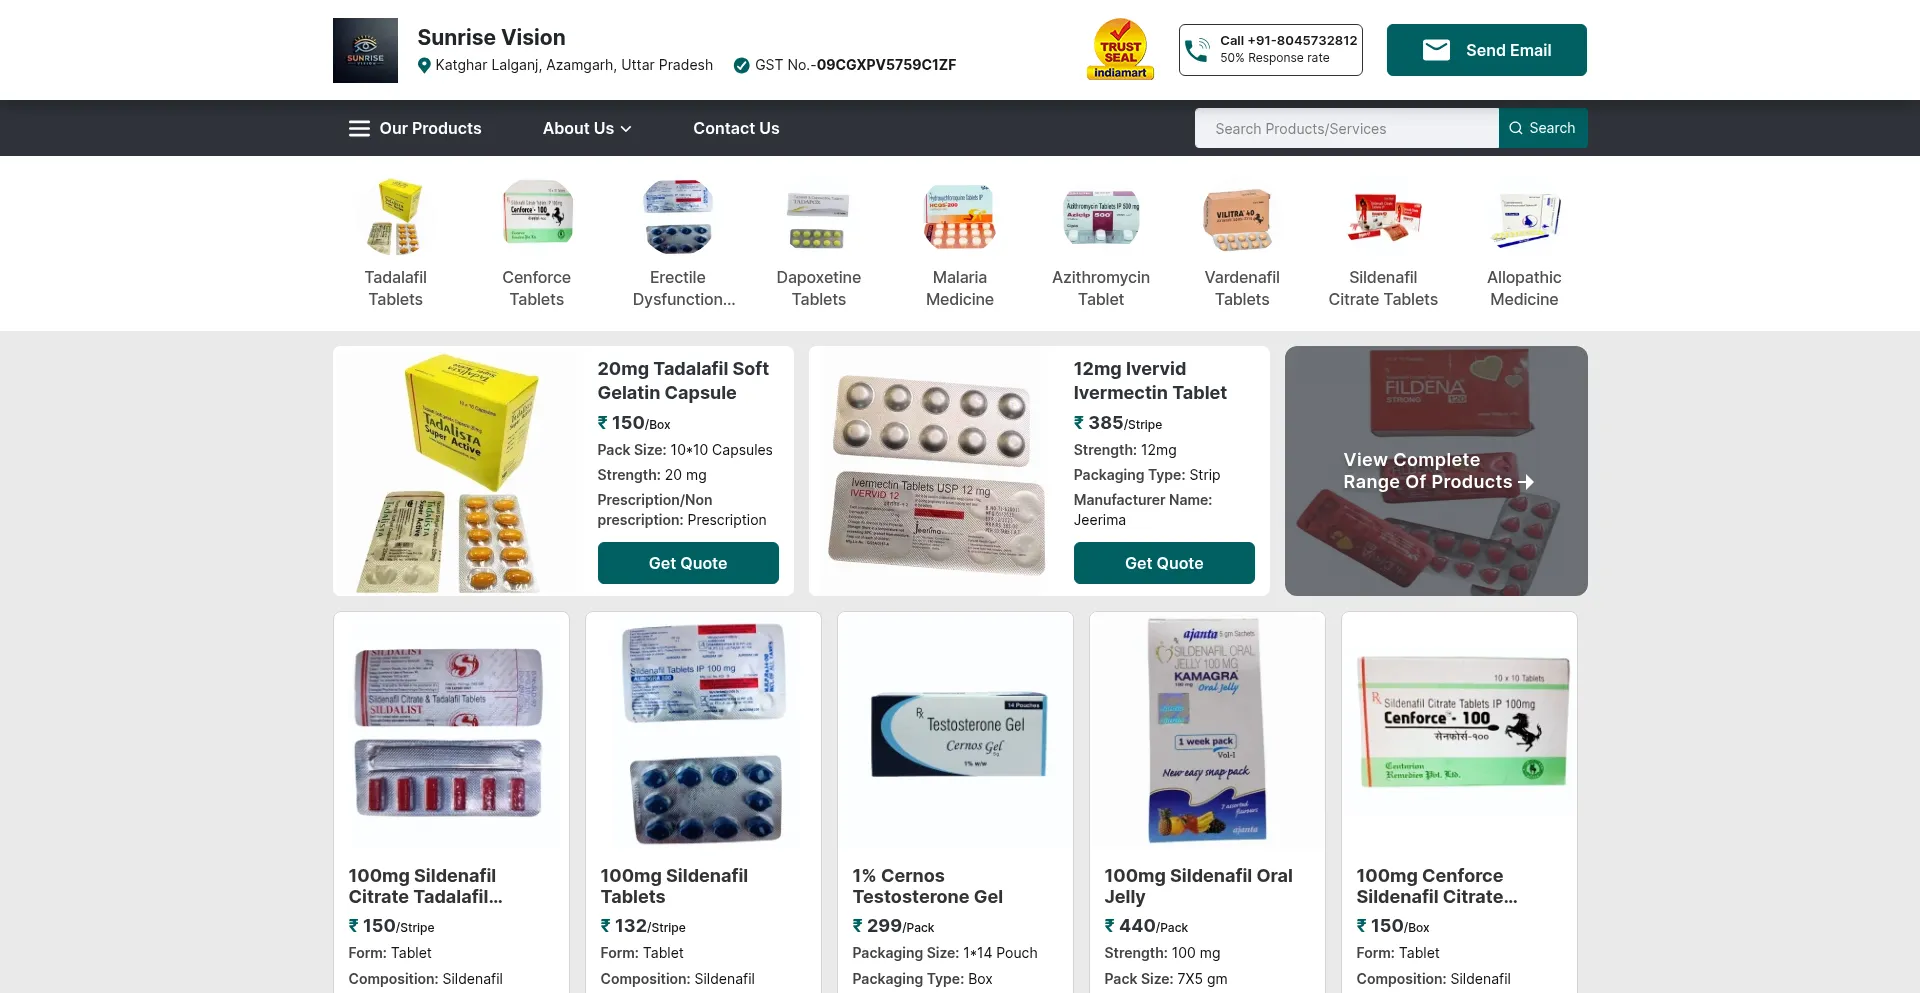Screen dimensions: 1920x993
Task: Click the IndiaMART Trust Seal badge
Action: [1120, 49]
